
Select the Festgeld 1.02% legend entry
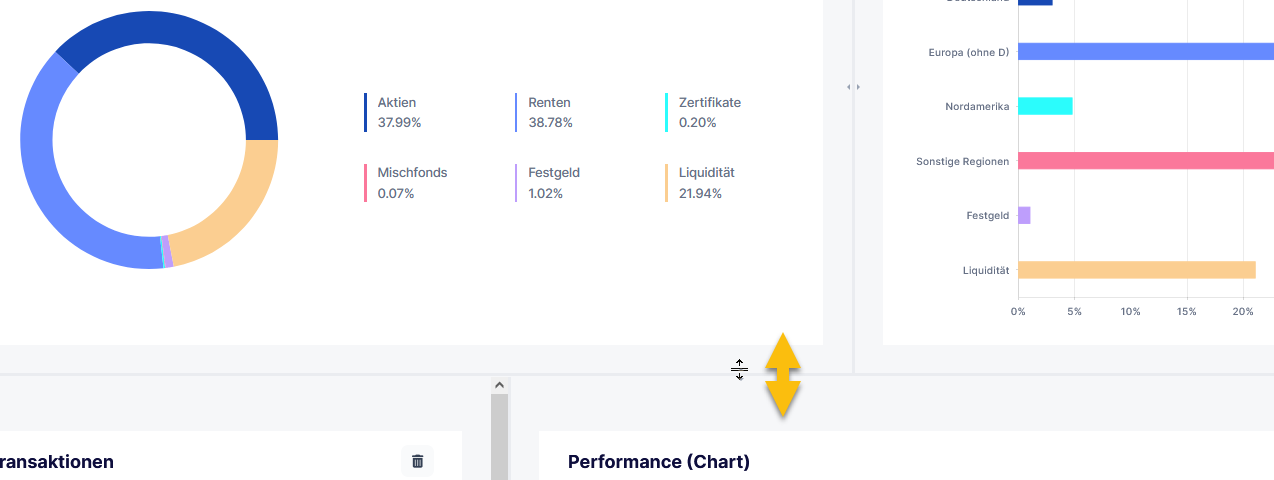(553, 182)
